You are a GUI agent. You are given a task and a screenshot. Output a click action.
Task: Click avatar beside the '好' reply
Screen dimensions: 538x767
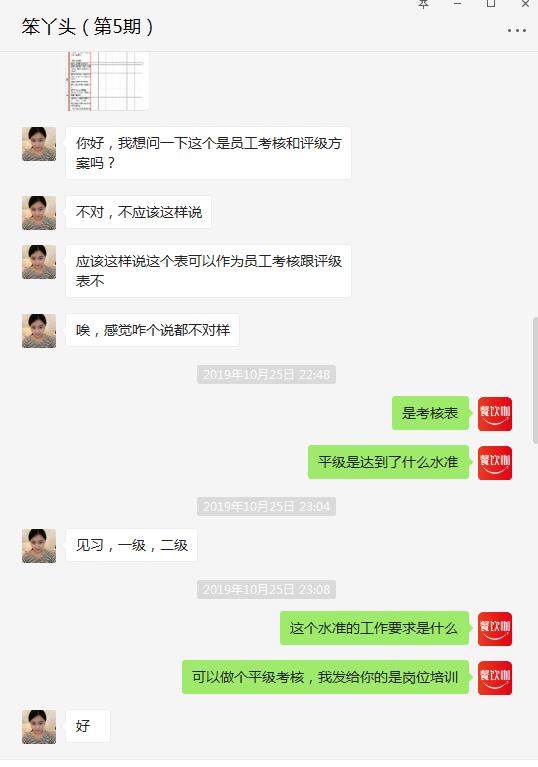39,727
